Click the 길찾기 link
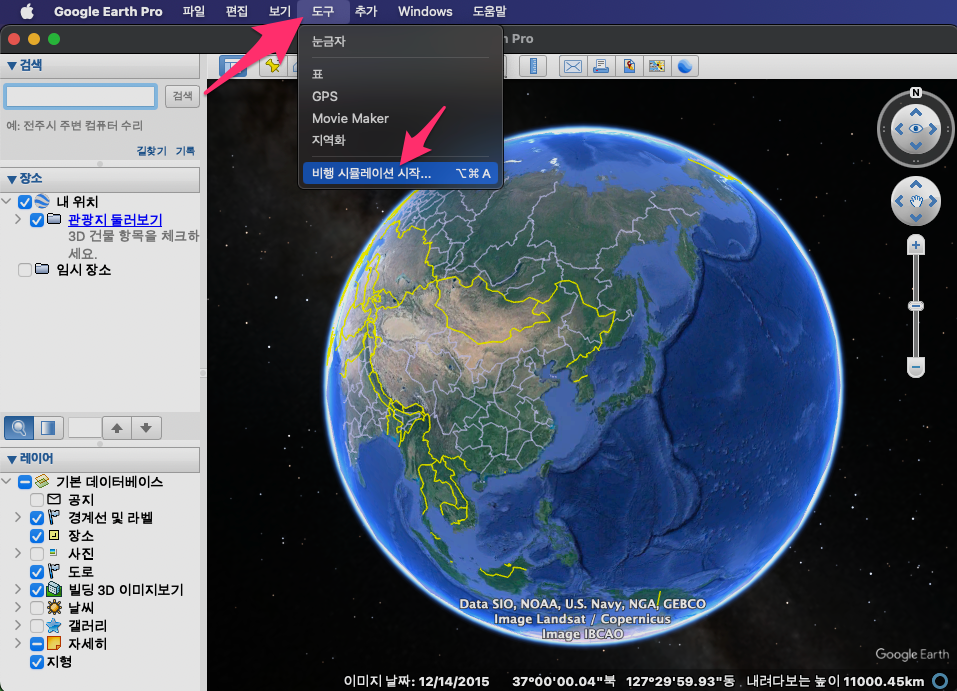The width and height of the screenshot is (957, 691). click(151, 151)
